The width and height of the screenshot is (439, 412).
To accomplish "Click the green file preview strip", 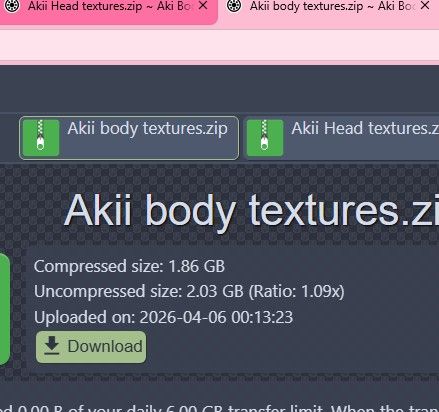I will (x=4, y=308).
